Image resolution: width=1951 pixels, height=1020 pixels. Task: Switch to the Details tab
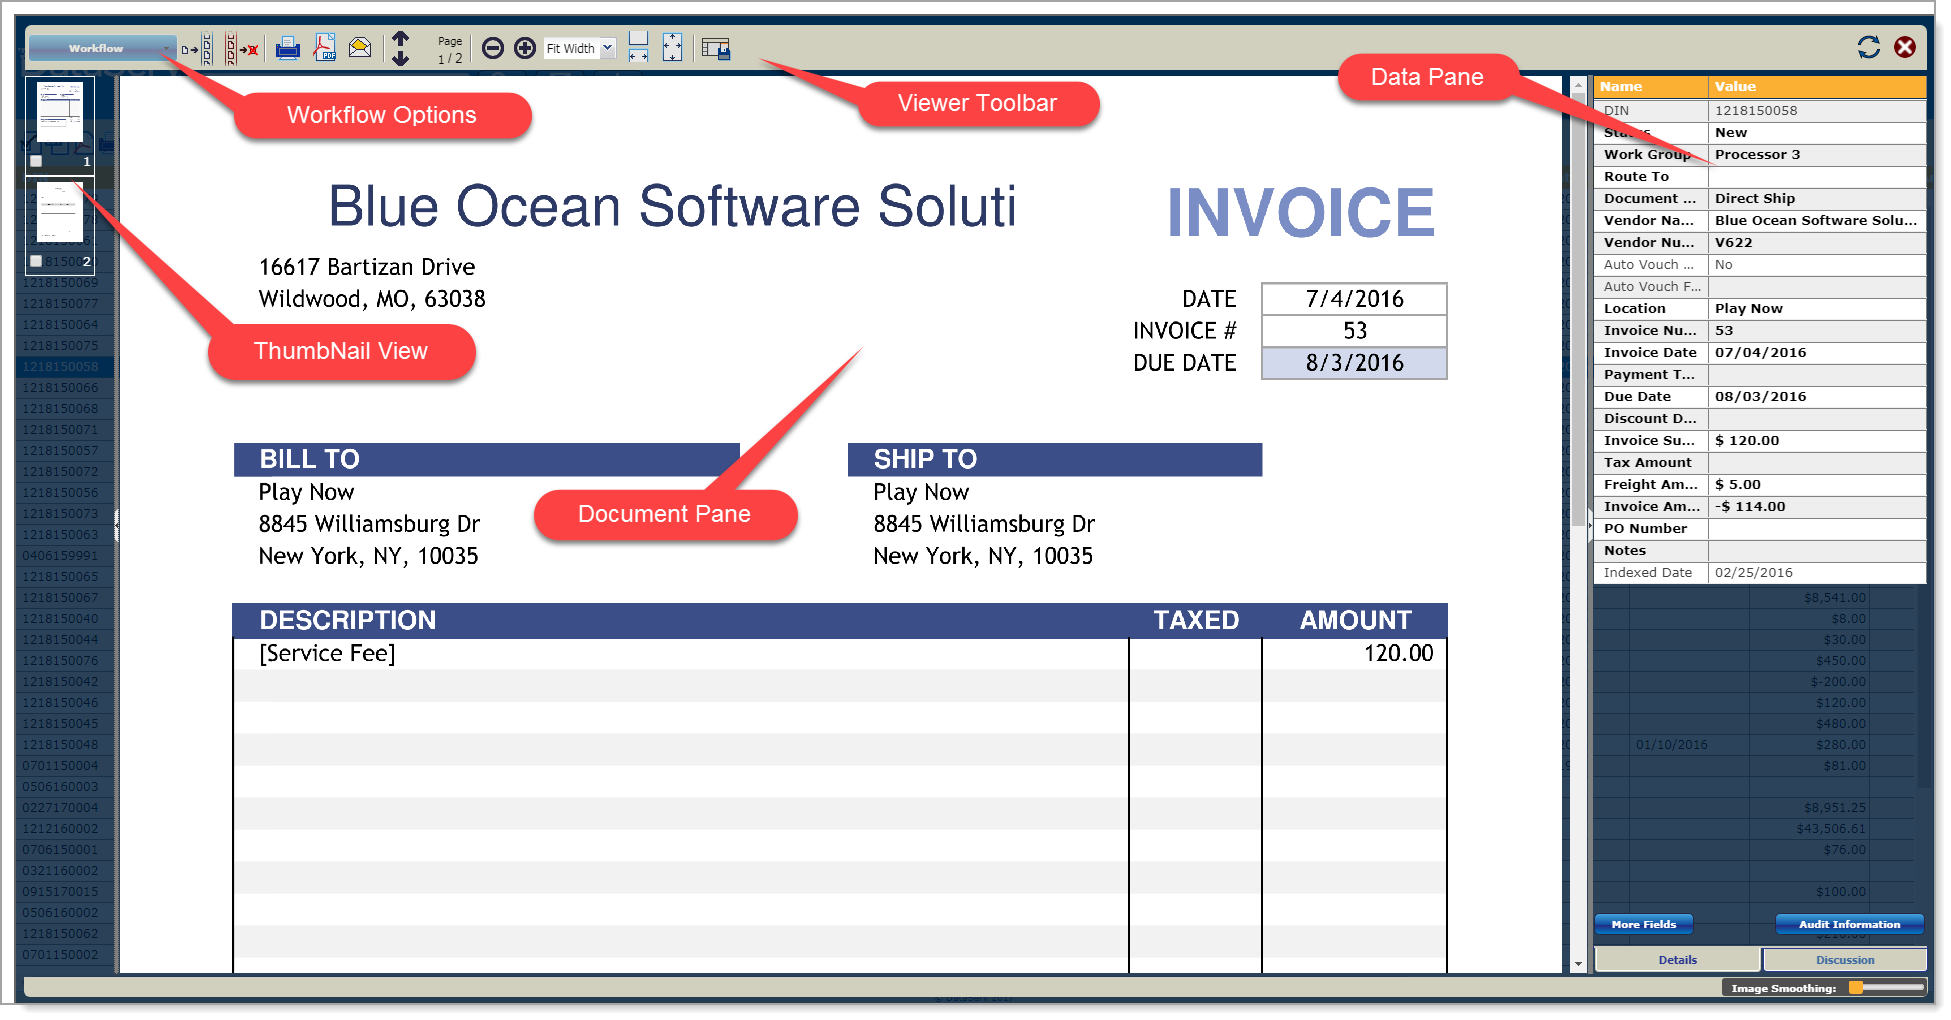click(1677, 960)
